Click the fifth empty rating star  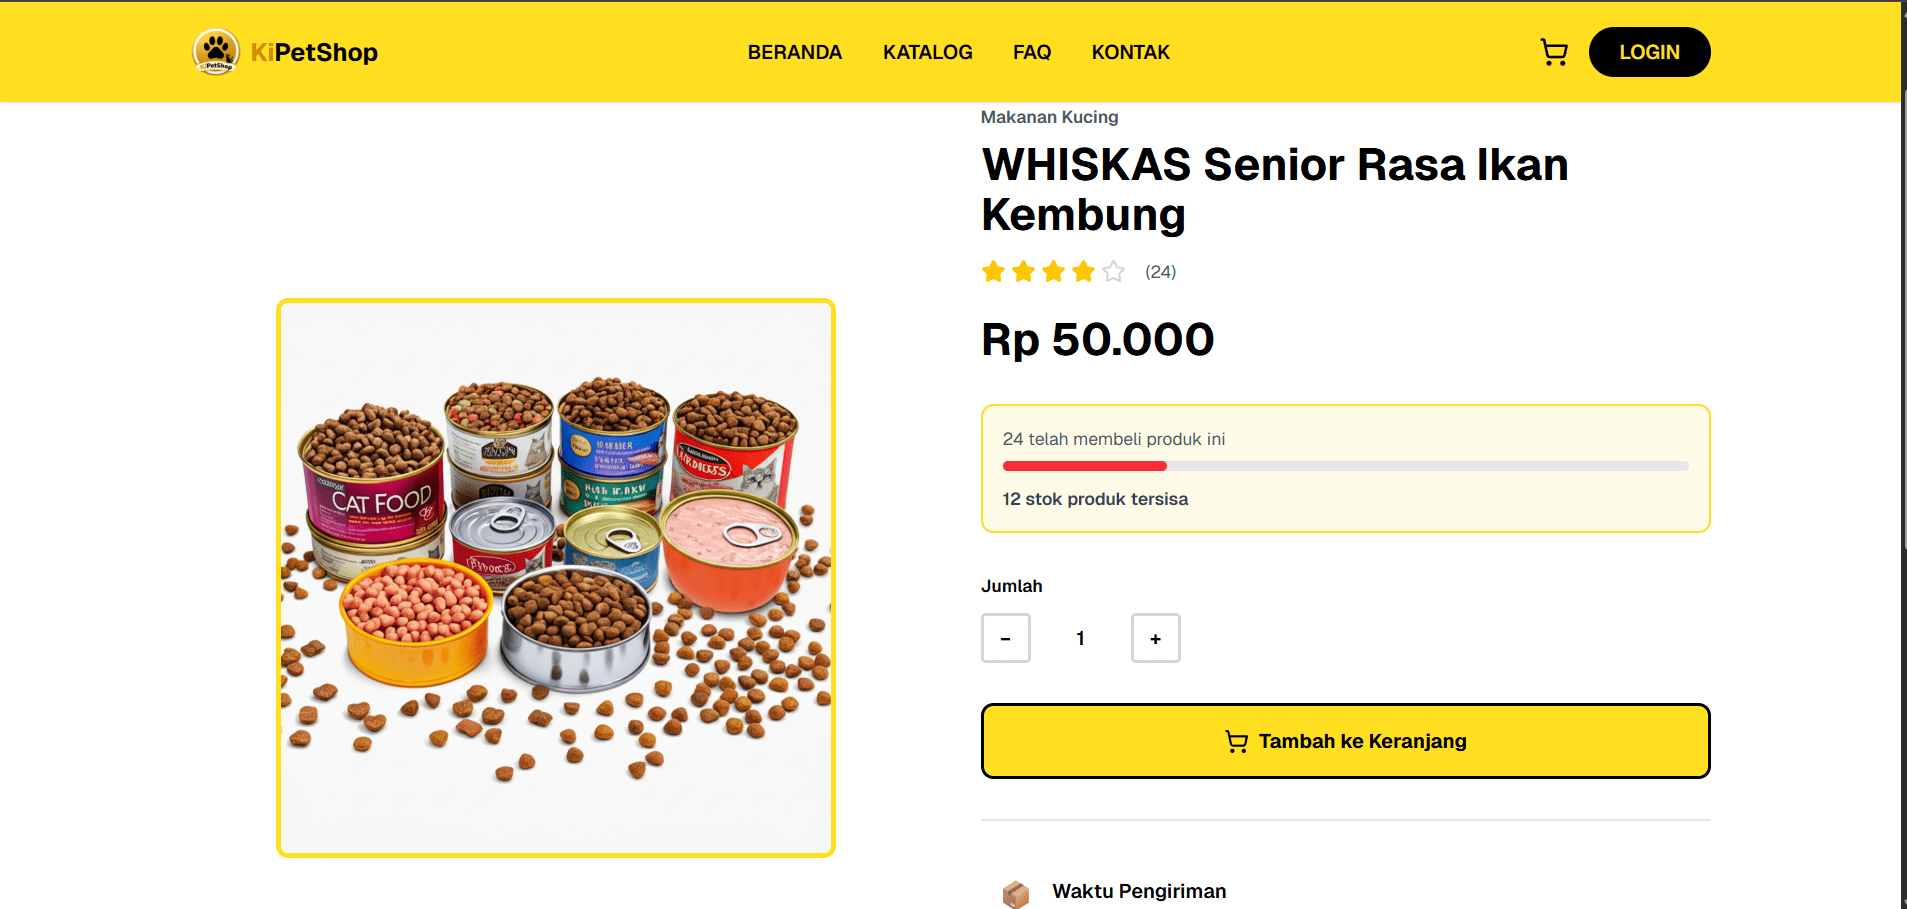(x=1113, y=271)
